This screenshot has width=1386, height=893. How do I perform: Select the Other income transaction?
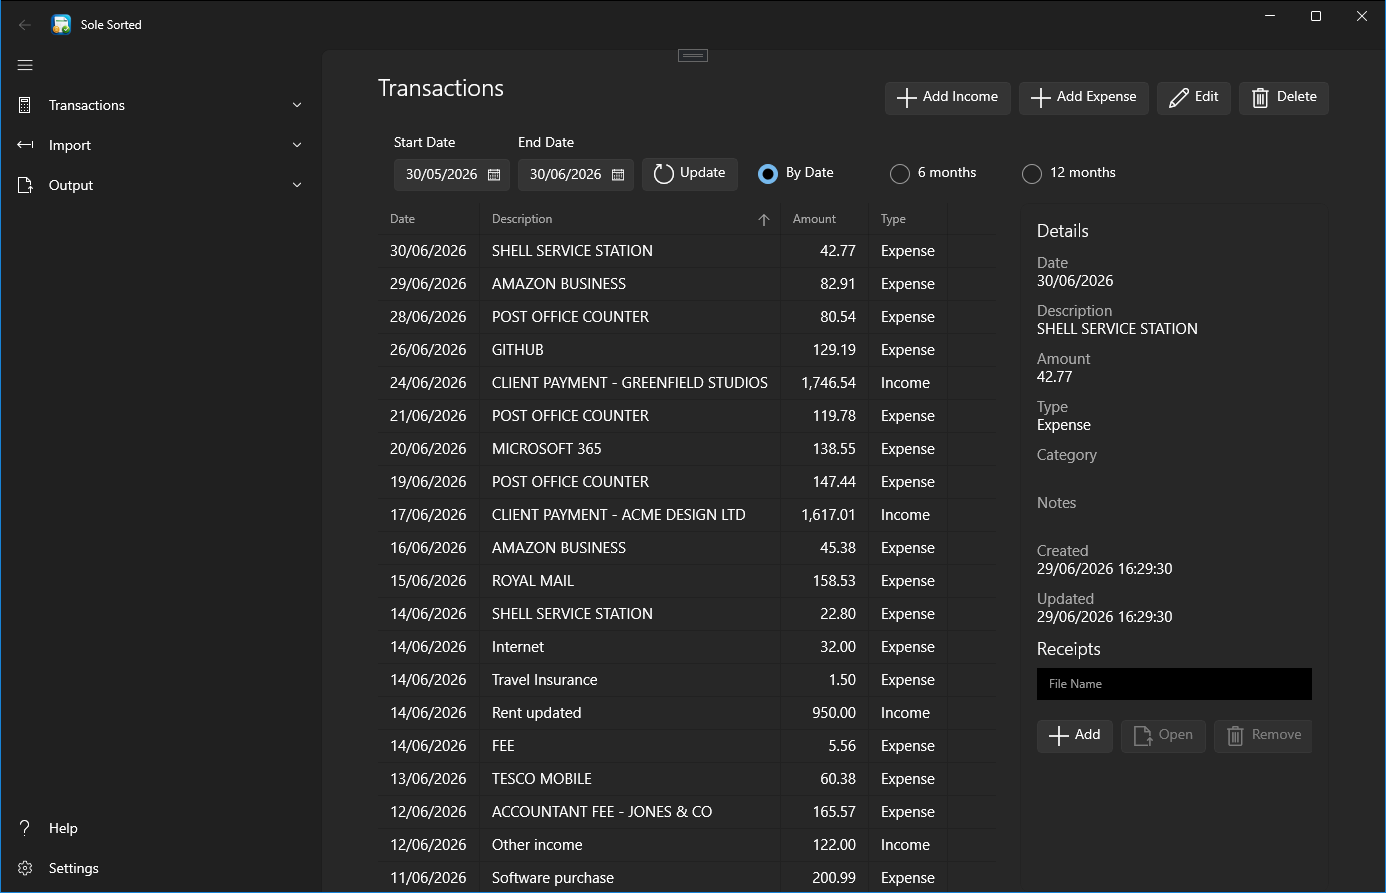coord(685,845)
